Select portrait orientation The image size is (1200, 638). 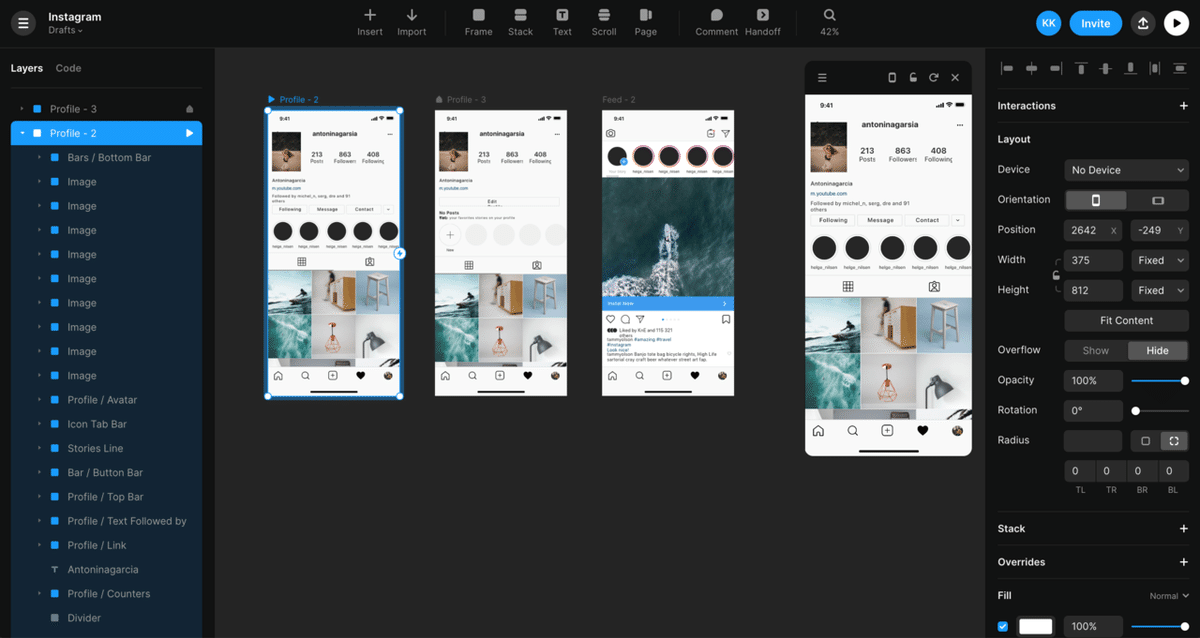tap(1095, 200)
